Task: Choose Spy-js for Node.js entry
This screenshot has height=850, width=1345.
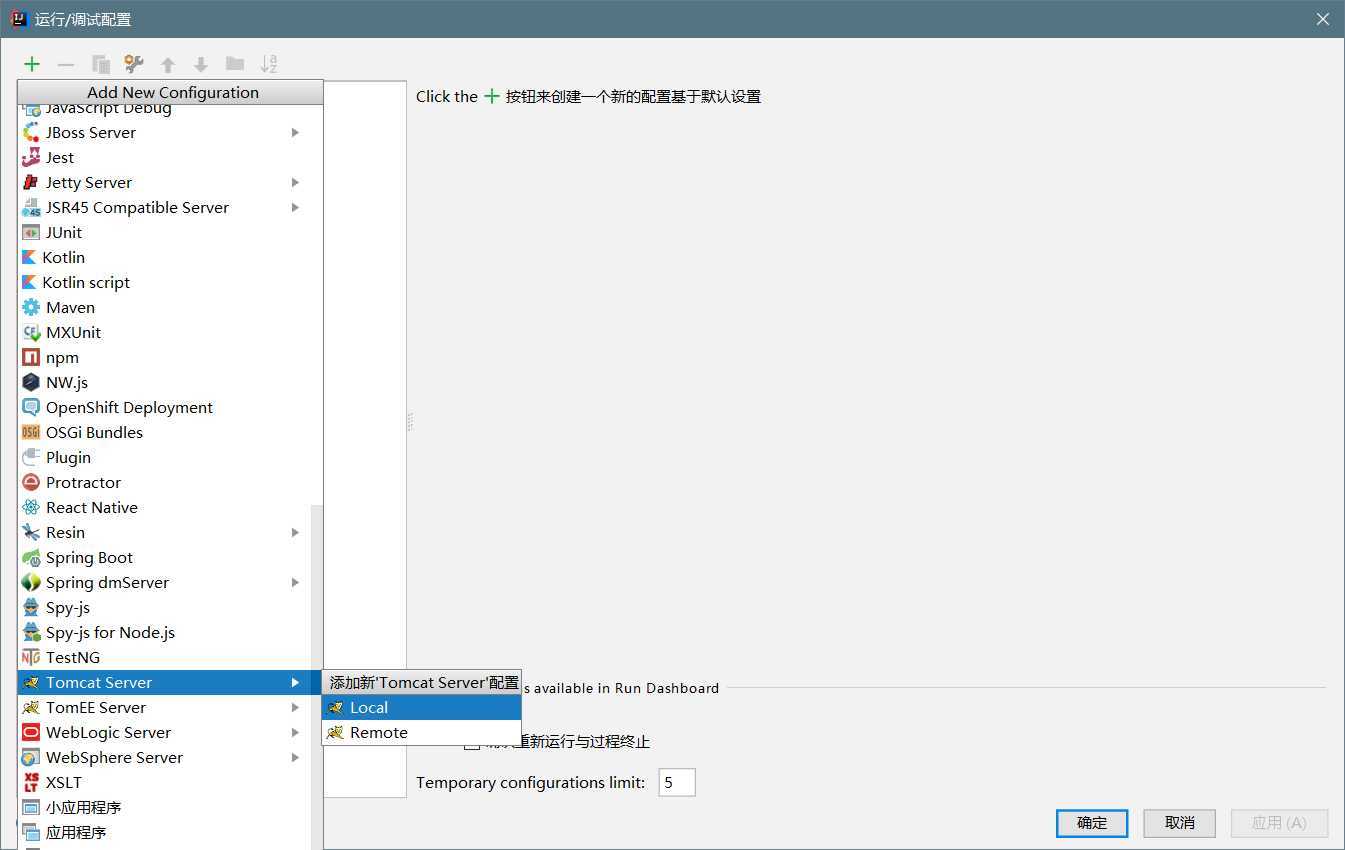Action: (164, 632)
